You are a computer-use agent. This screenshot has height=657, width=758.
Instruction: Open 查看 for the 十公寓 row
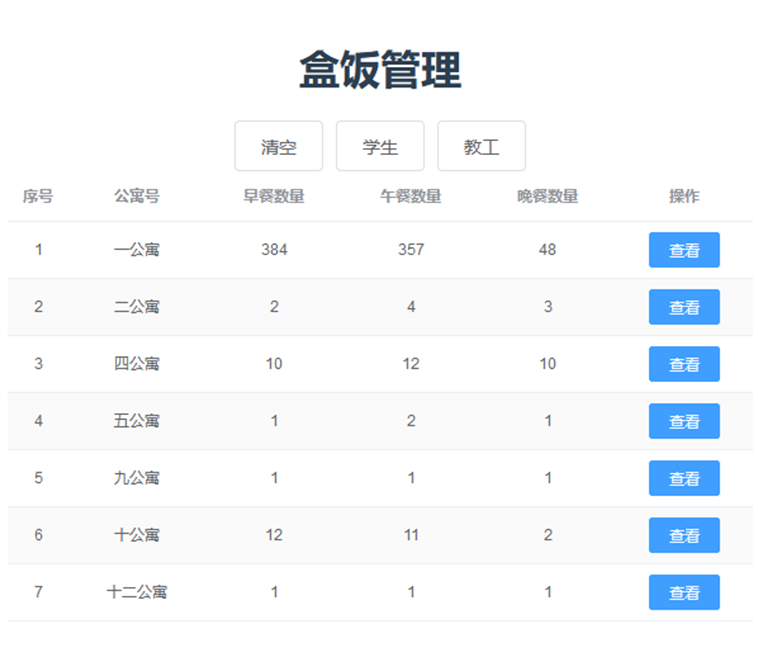[684, 535]
